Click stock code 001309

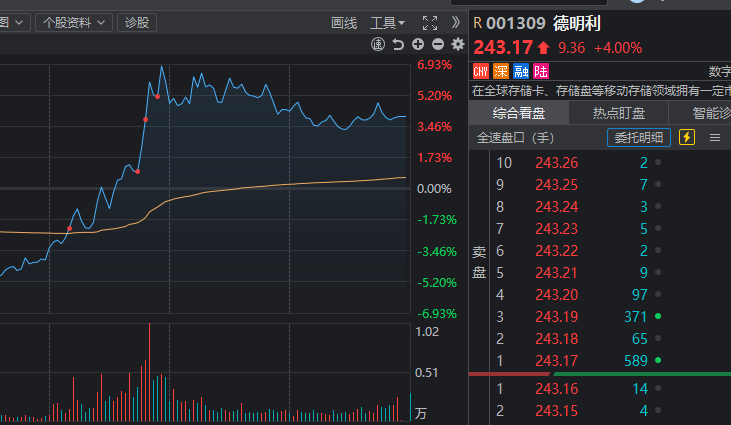(x=516, y=23)
